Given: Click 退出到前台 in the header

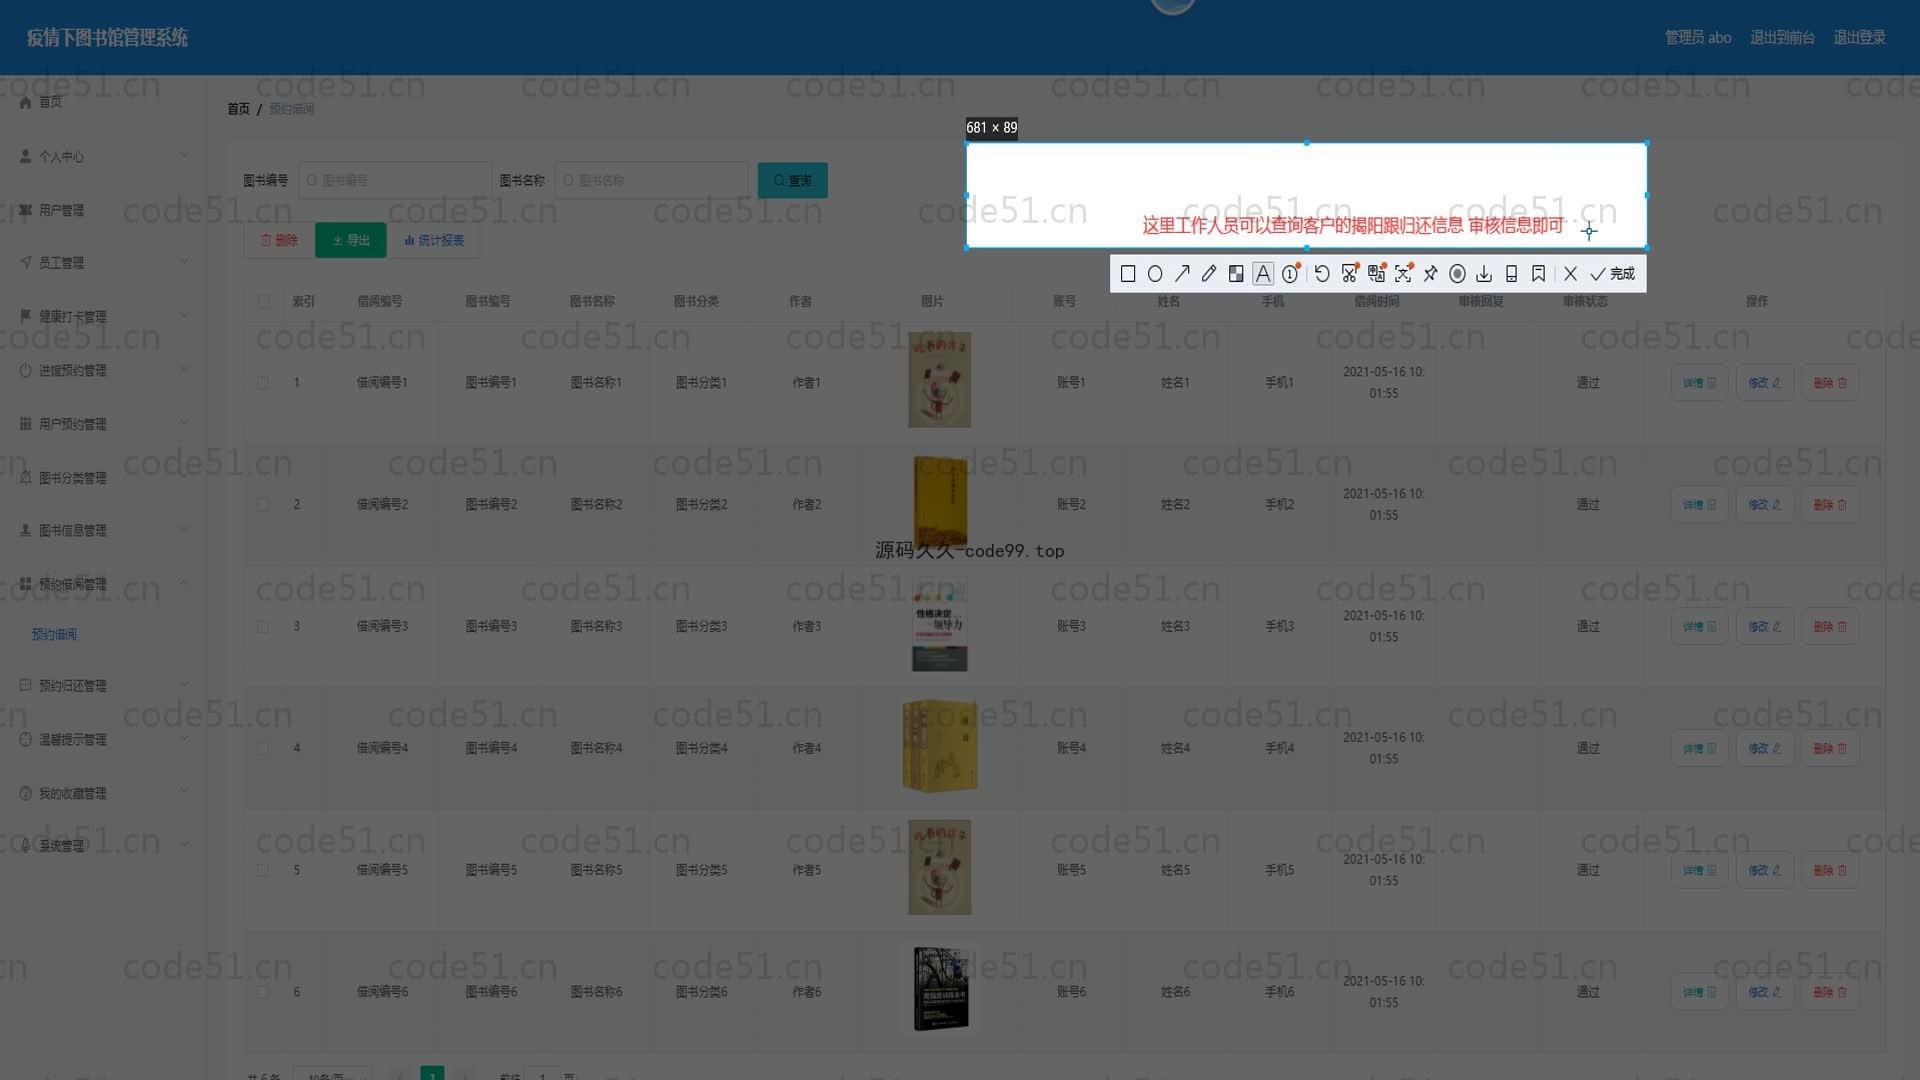Looking at the screenshot, I should pyautogui.click(x=1782, y=38).
